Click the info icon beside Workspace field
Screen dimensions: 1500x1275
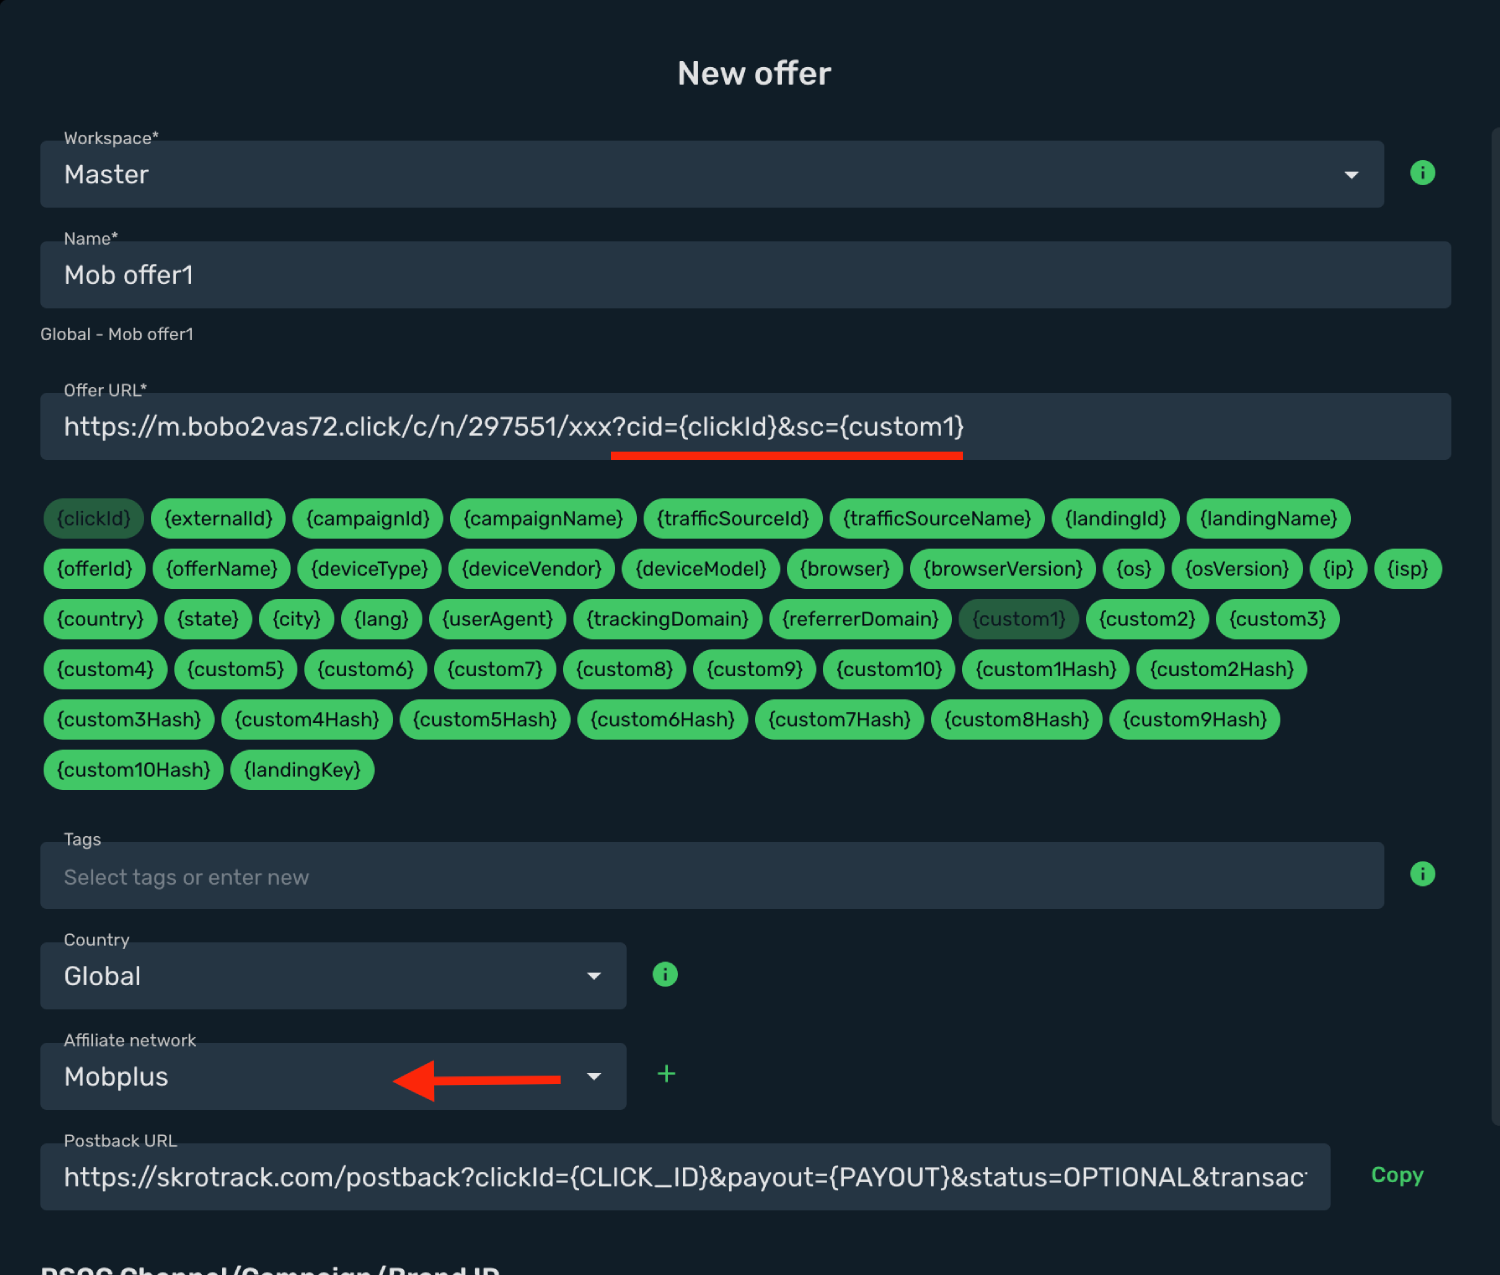pyautogui.click(x=1422, y=173)
